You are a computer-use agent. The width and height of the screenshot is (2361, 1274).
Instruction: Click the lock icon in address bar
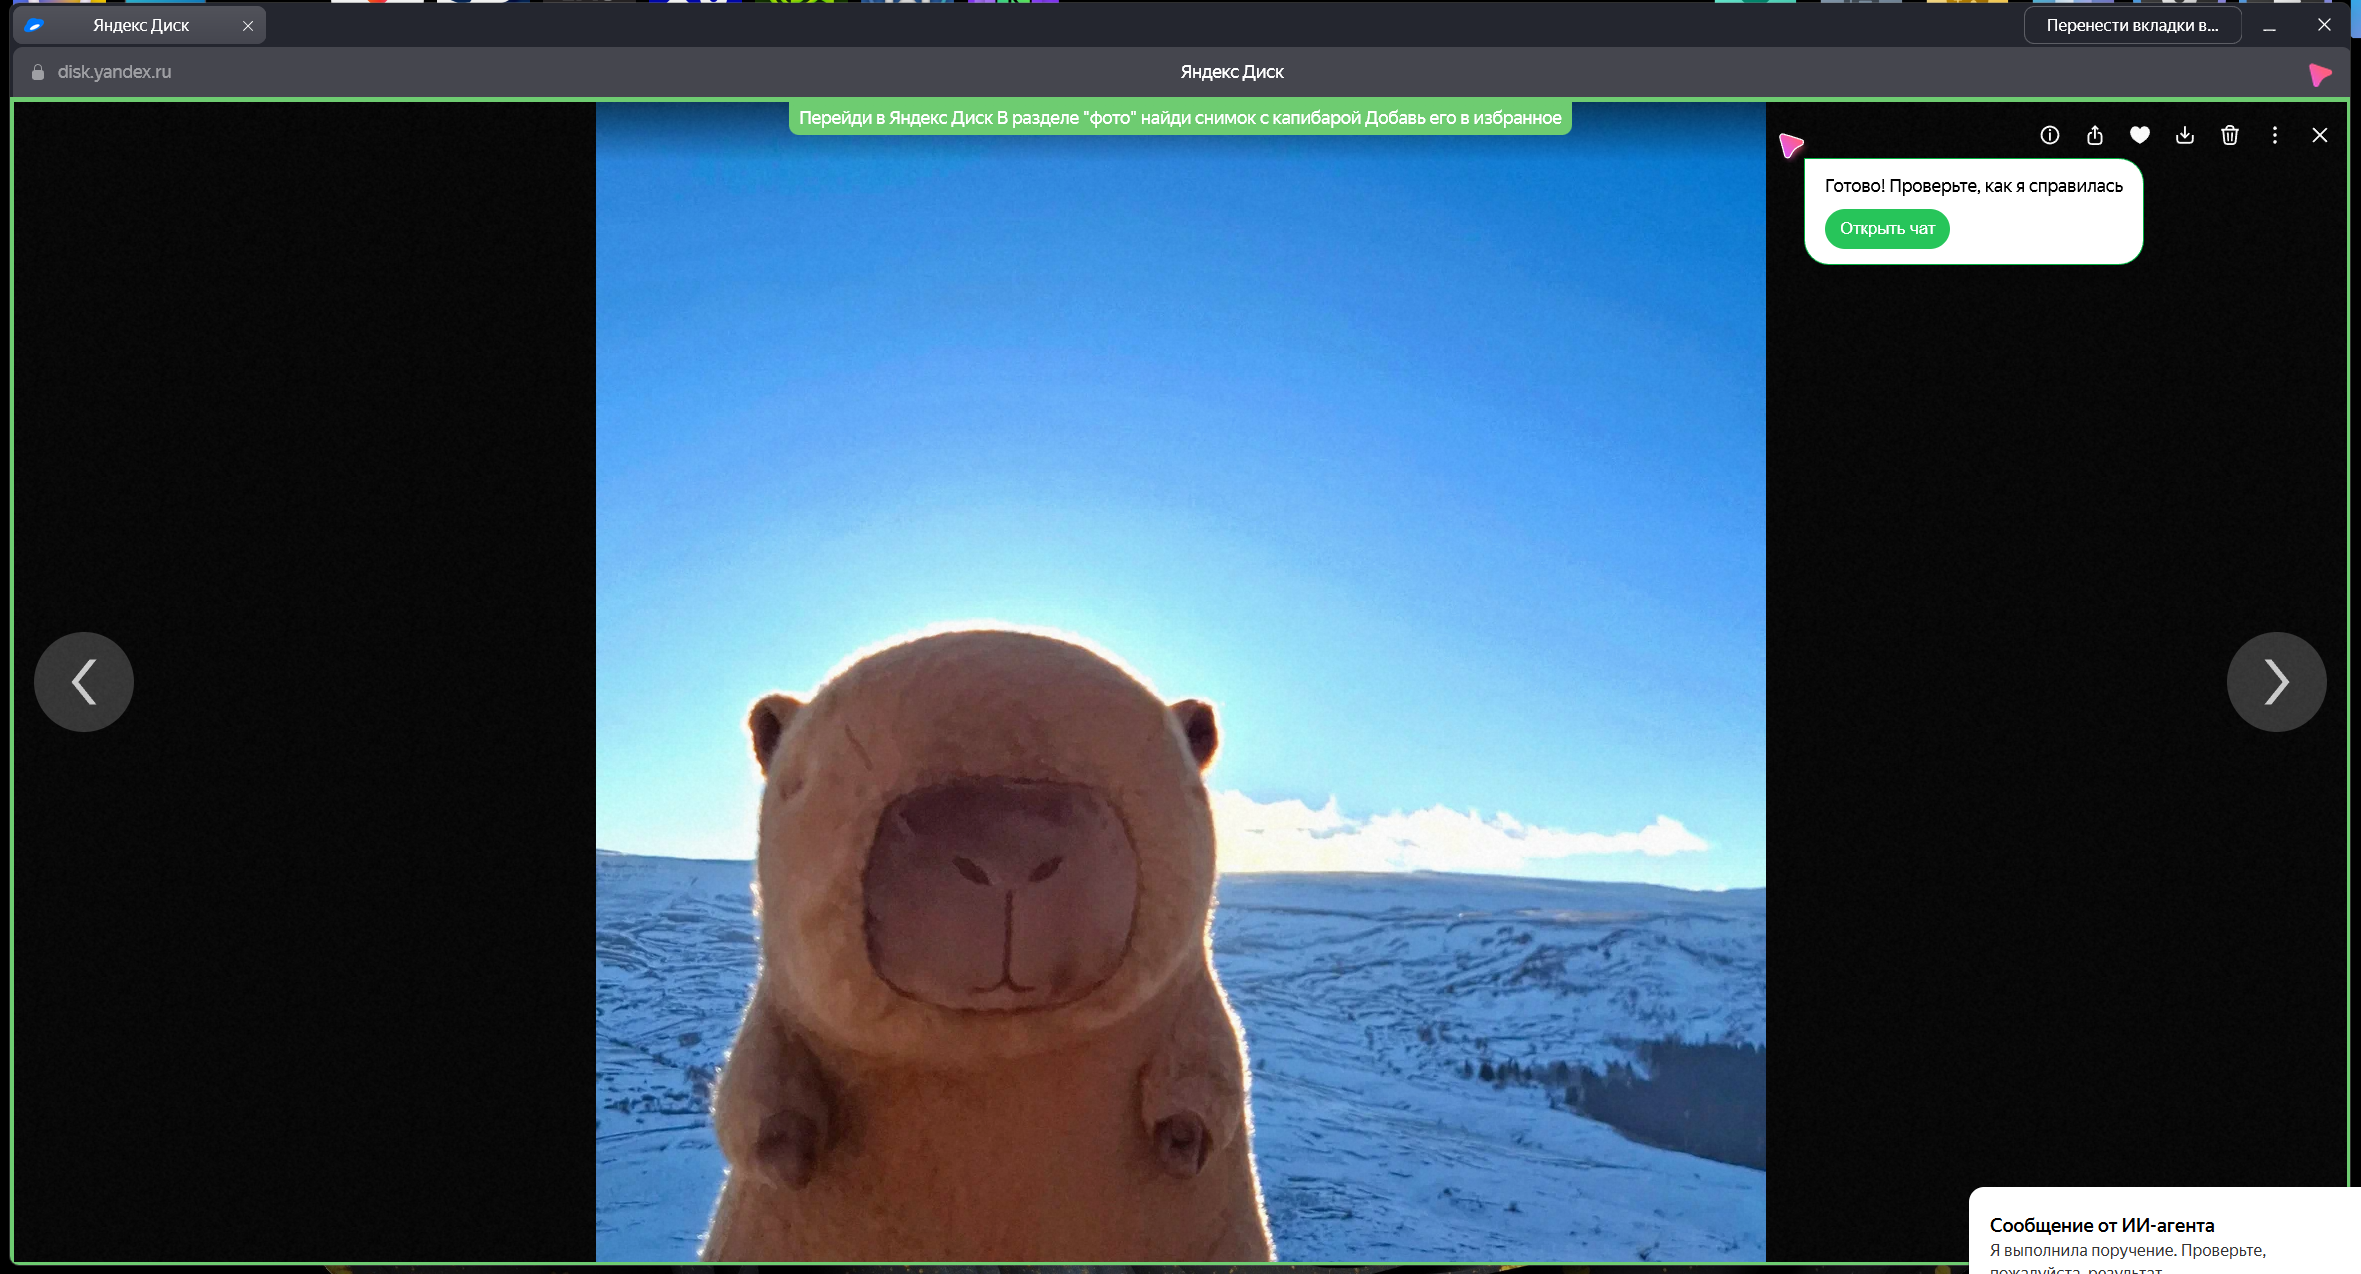tap(38, 72)
